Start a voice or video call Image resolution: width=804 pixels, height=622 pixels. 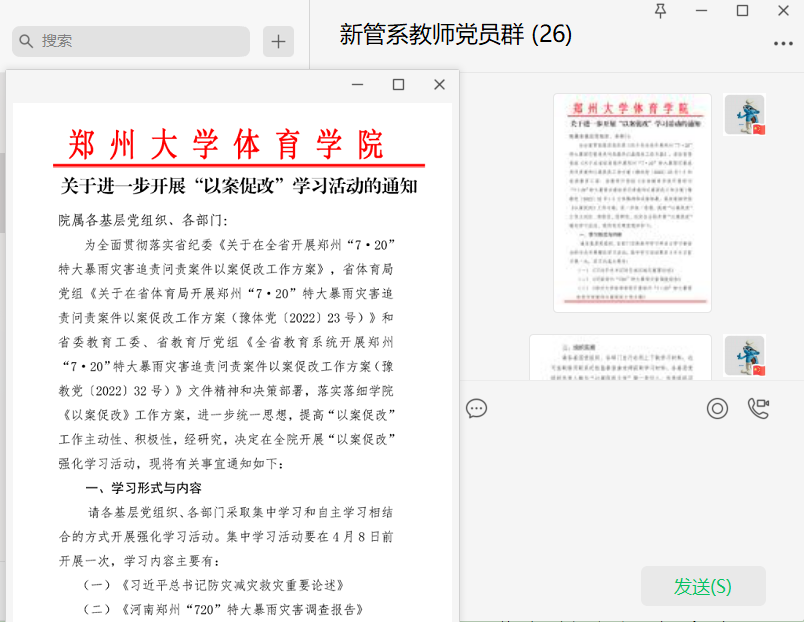pos(759,408)
